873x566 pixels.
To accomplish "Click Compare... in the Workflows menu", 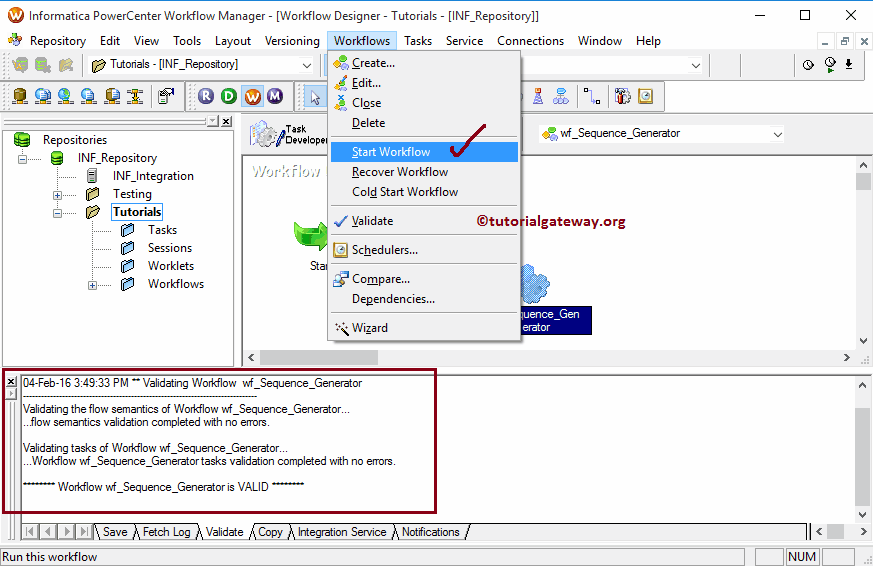I will click(424, 279).
